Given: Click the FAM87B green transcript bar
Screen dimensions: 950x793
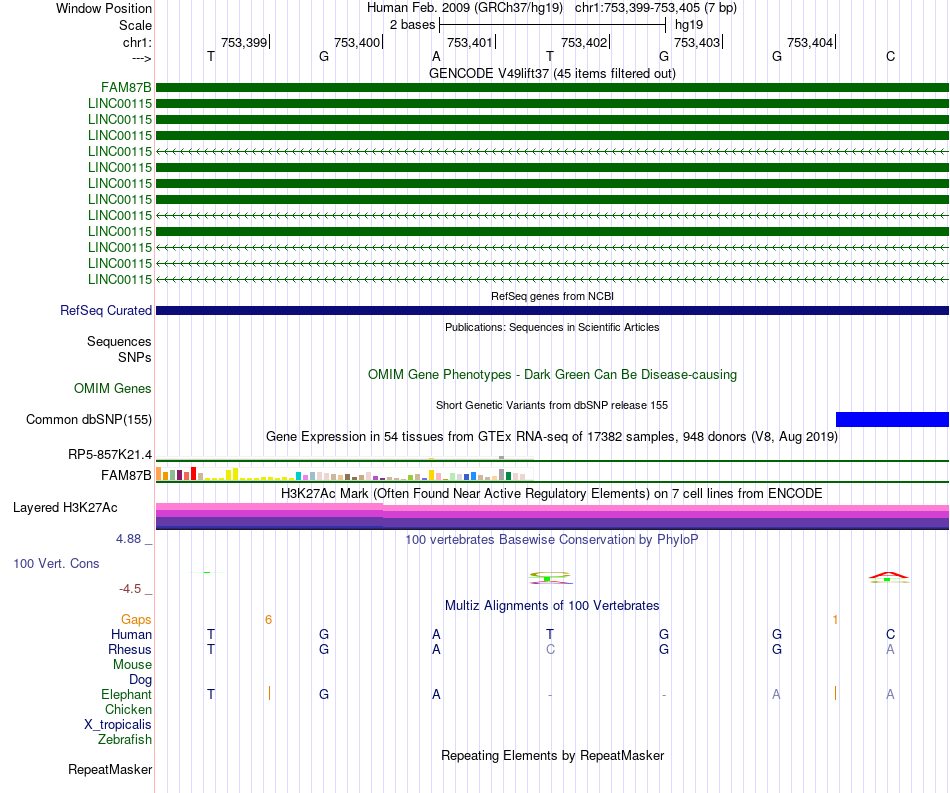Looking at the screenshot, I should coord(552,87).
